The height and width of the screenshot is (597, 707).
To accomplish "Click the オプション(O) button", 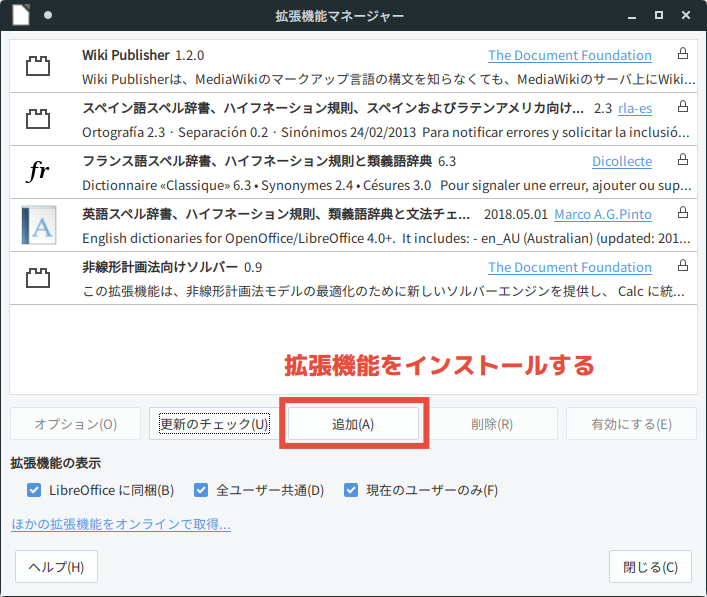I will click(76, 424).
